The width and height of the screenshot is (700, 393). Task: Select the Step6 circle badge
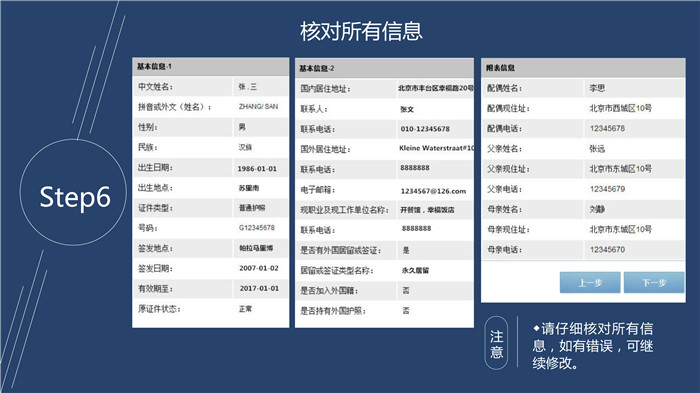[x=74, y=192]
